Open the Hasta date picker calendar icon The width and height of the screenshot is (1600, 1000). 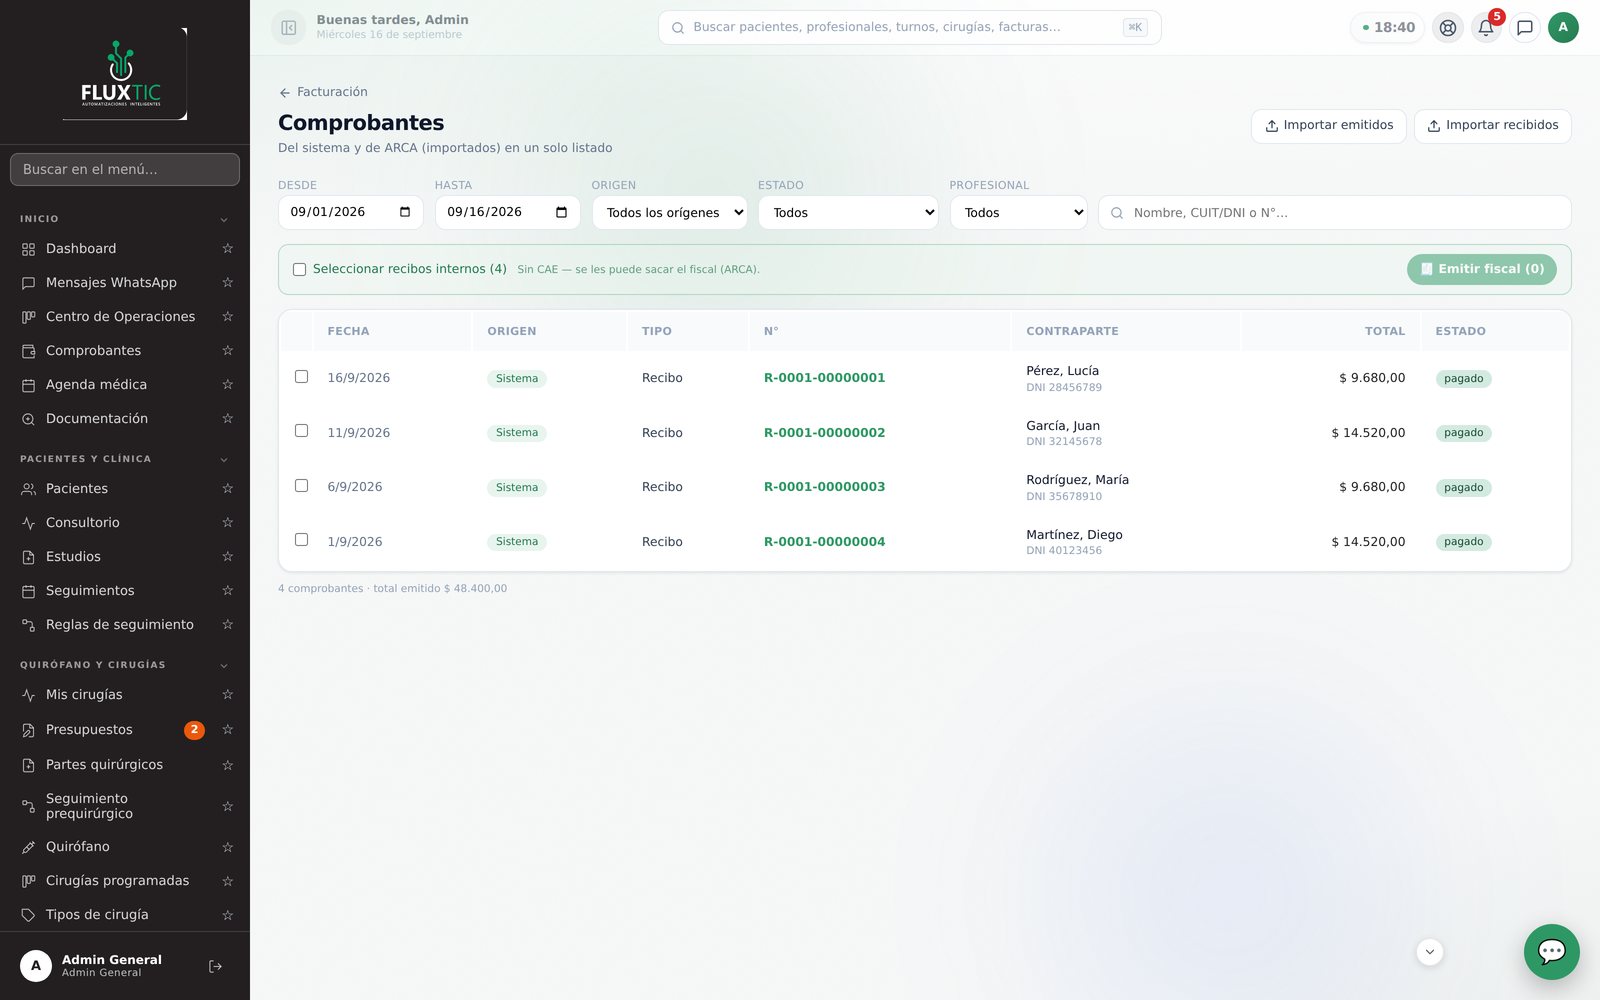(x=561, y=212)
